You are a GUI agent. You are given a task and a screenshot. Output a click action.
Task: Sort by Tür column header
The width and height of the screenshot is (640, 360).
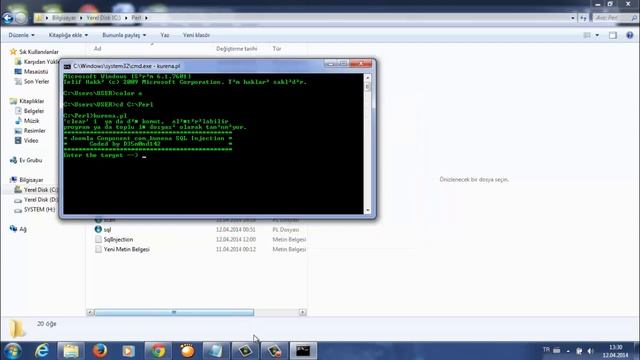[277, 49]
